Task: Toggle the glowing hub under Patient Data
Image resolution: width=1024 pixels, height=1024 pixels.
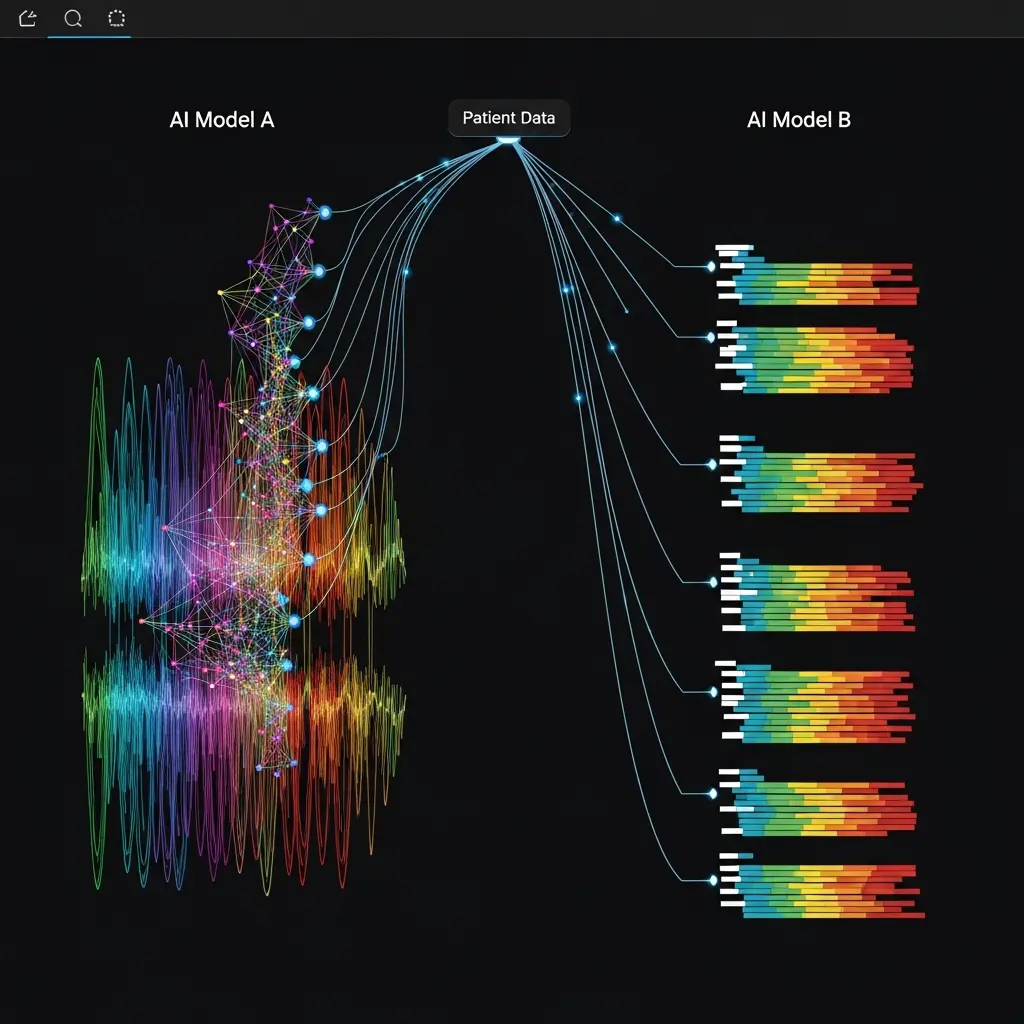Action: click(x=508, y=140)
